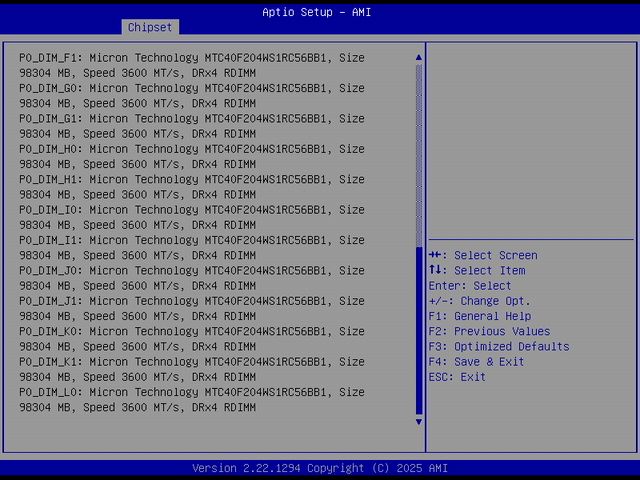640x480 pixels.
Task: Click 'F1: General Help' hint
Action: pyautogui.click(x=480, y=316)
